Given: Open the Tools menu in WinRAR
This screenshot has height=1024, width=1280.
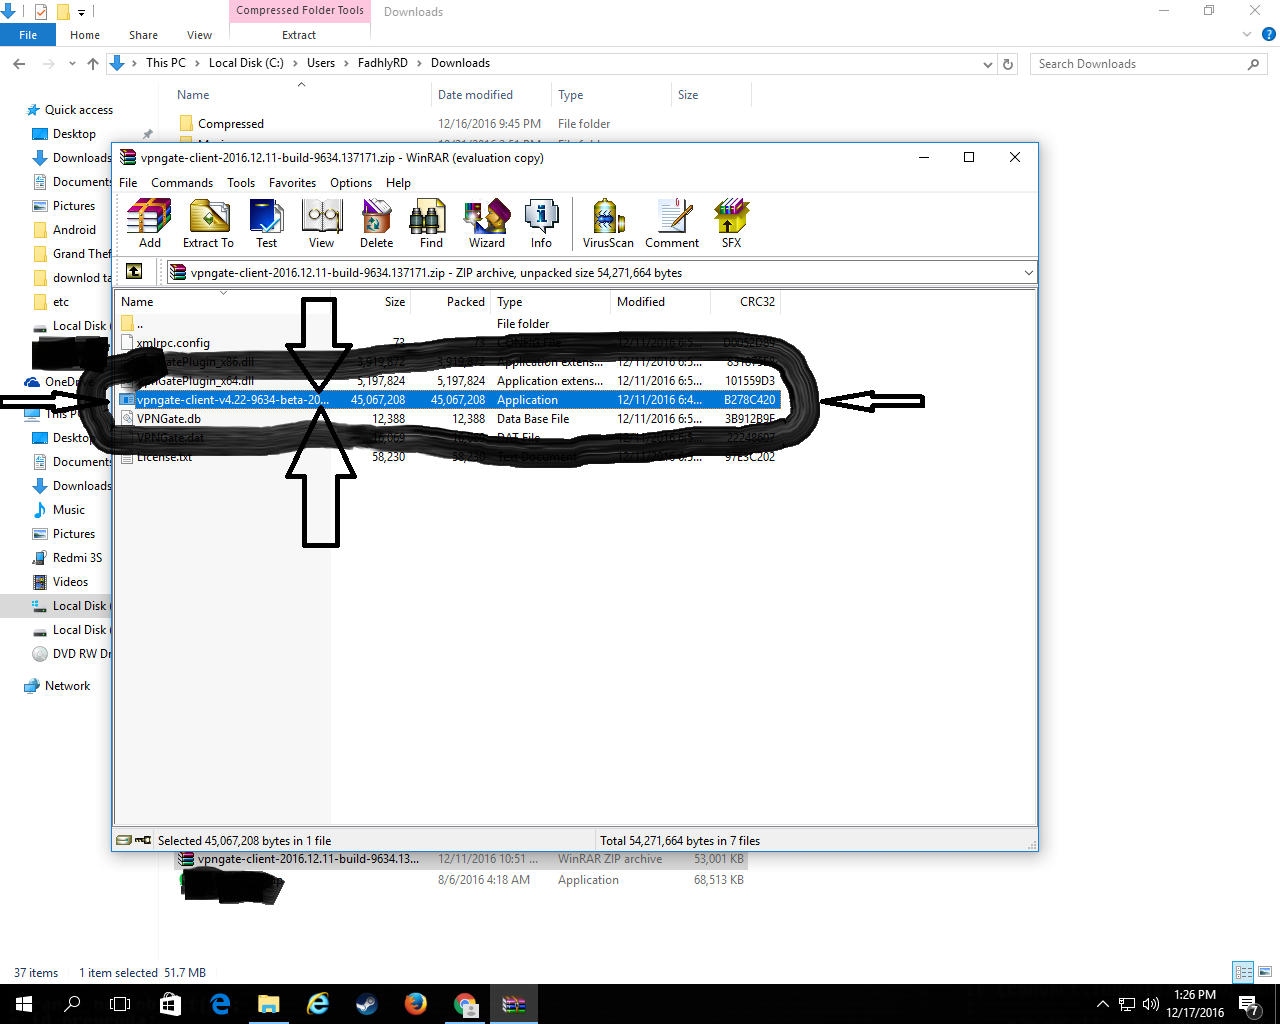Looking at the screenshot, I should tap(241, 183).
